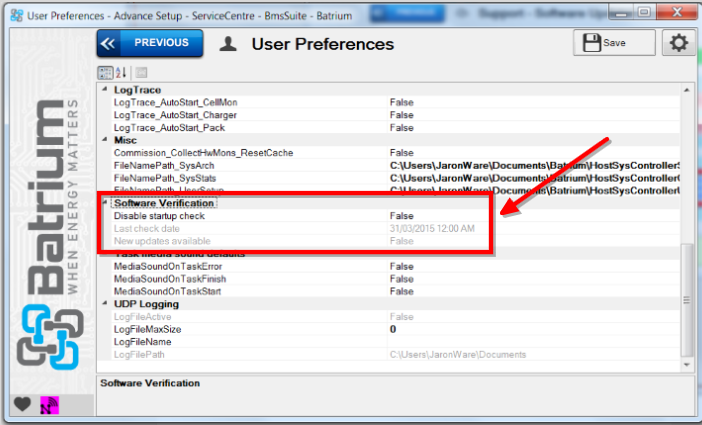
Task: Edit the LogFileMaxSize value field
Action: pos(533,329)
